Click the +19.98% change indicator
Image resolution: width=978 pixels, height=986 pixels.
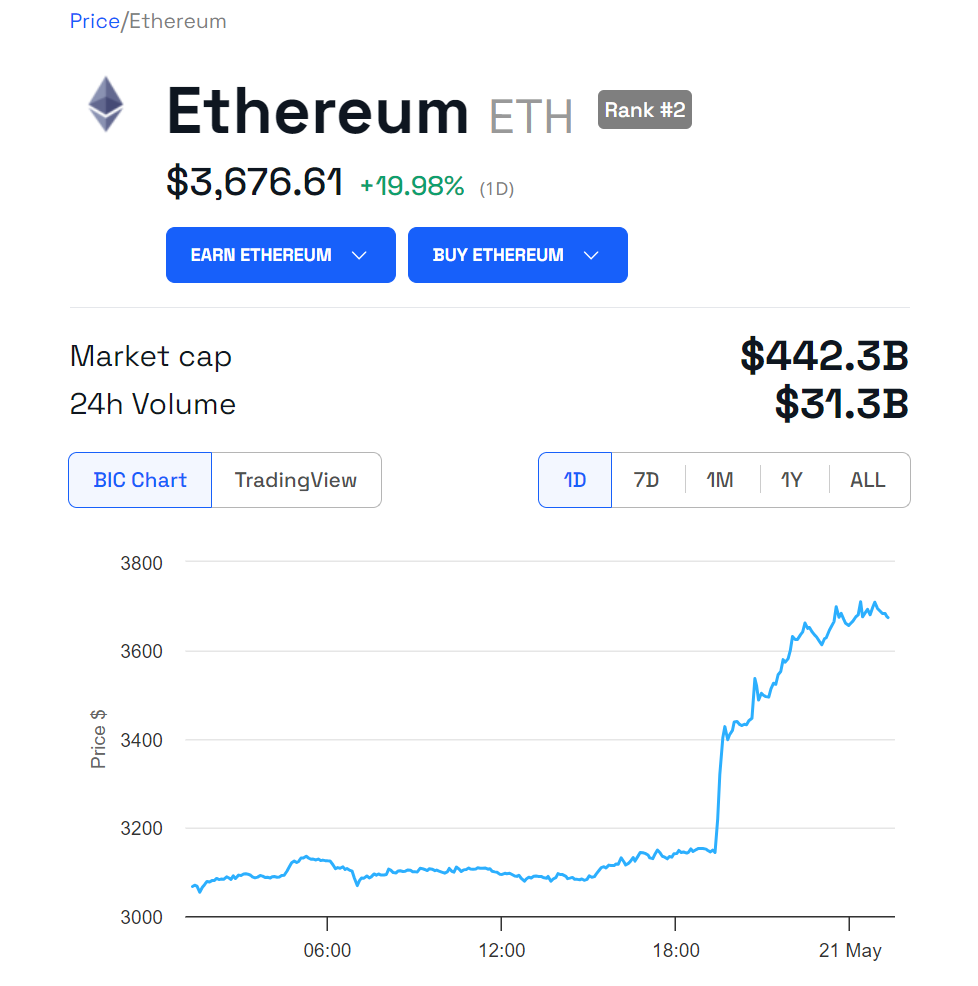[412, 186]
